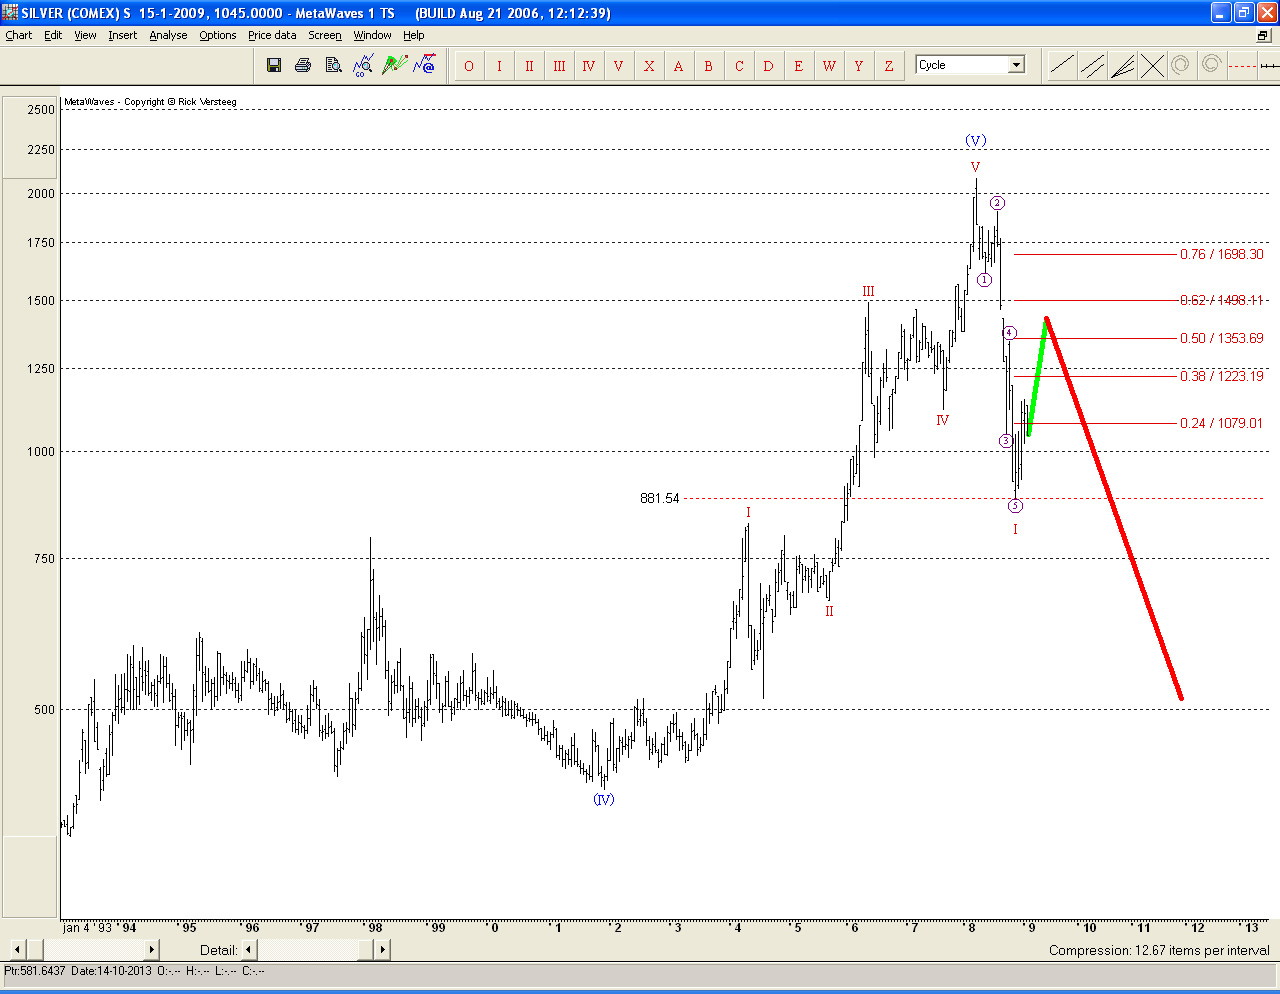Select the crossed lines tool

tap(1152, 66)
